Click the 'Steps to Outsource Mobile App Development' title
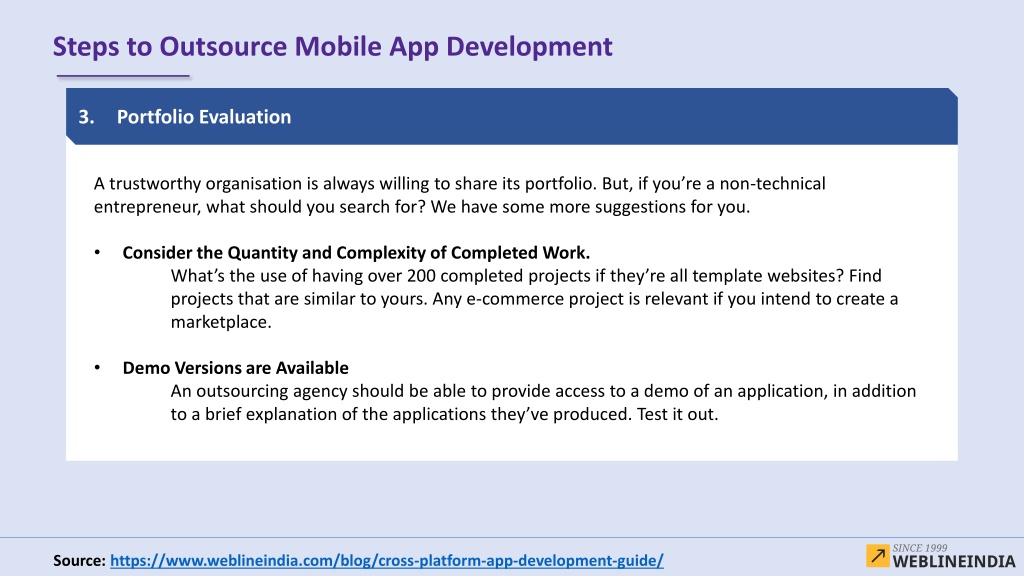The image size is (1024, 576). pyautogui.click(x=332, y=46)
